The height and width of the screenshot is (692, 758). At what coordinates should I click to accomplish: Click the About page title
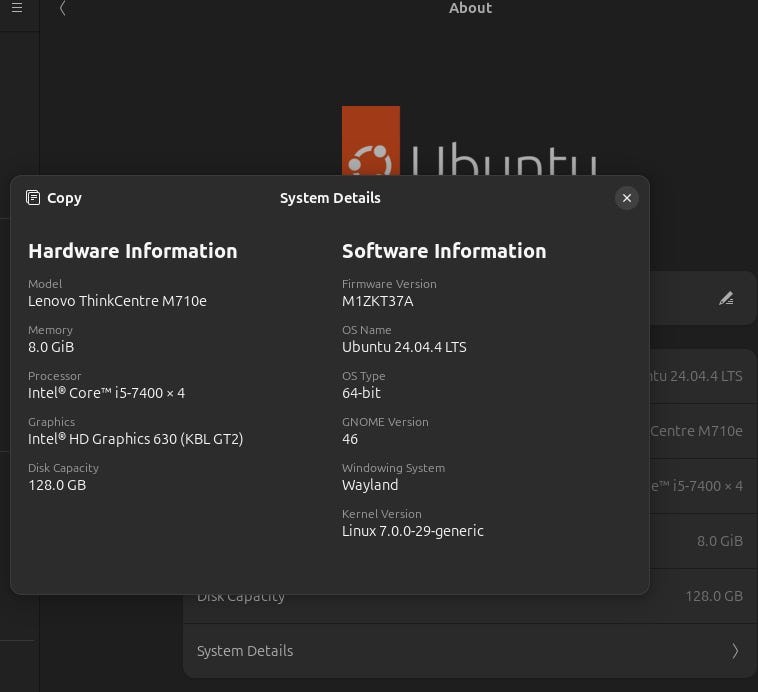[470, 8]
